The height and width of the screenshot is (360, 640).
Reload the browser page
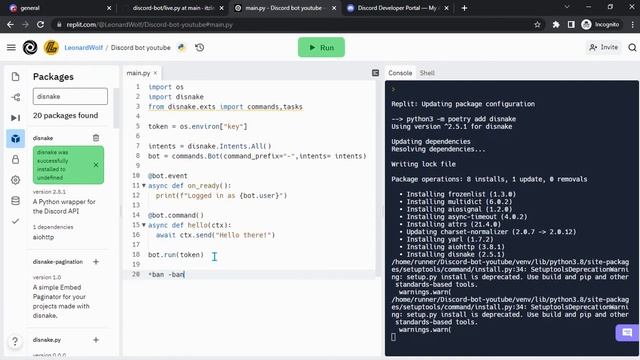[x=40, y=24]
